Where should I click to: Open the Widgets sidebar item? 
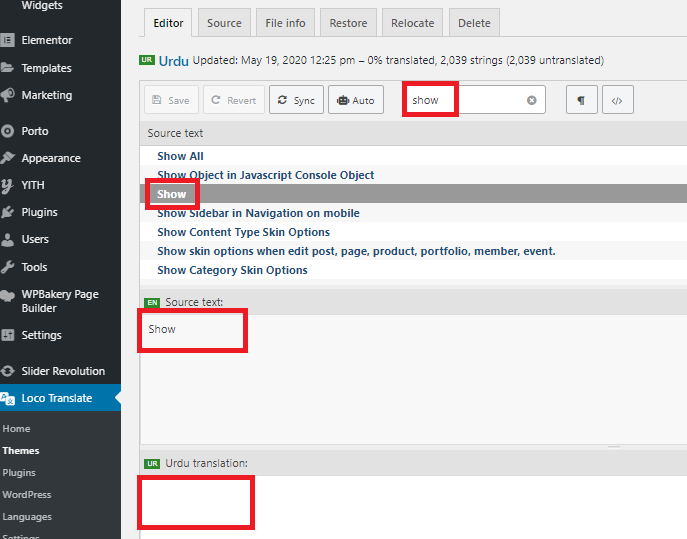click(42, 5)
